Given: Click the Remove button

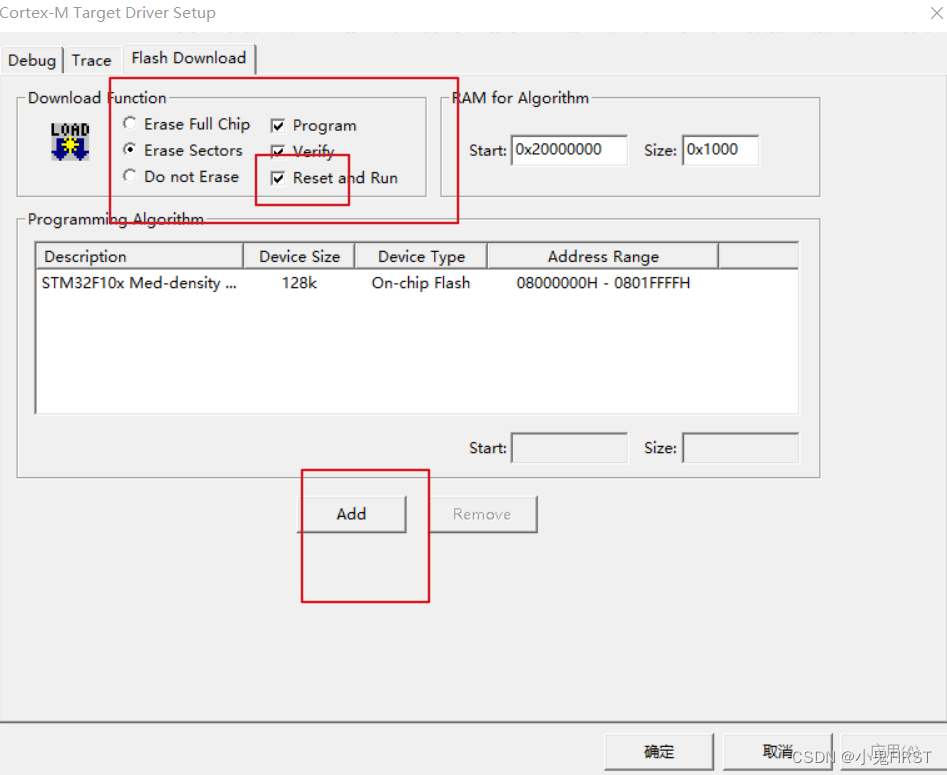Looking at the screenshot, I should coord(483,513).
